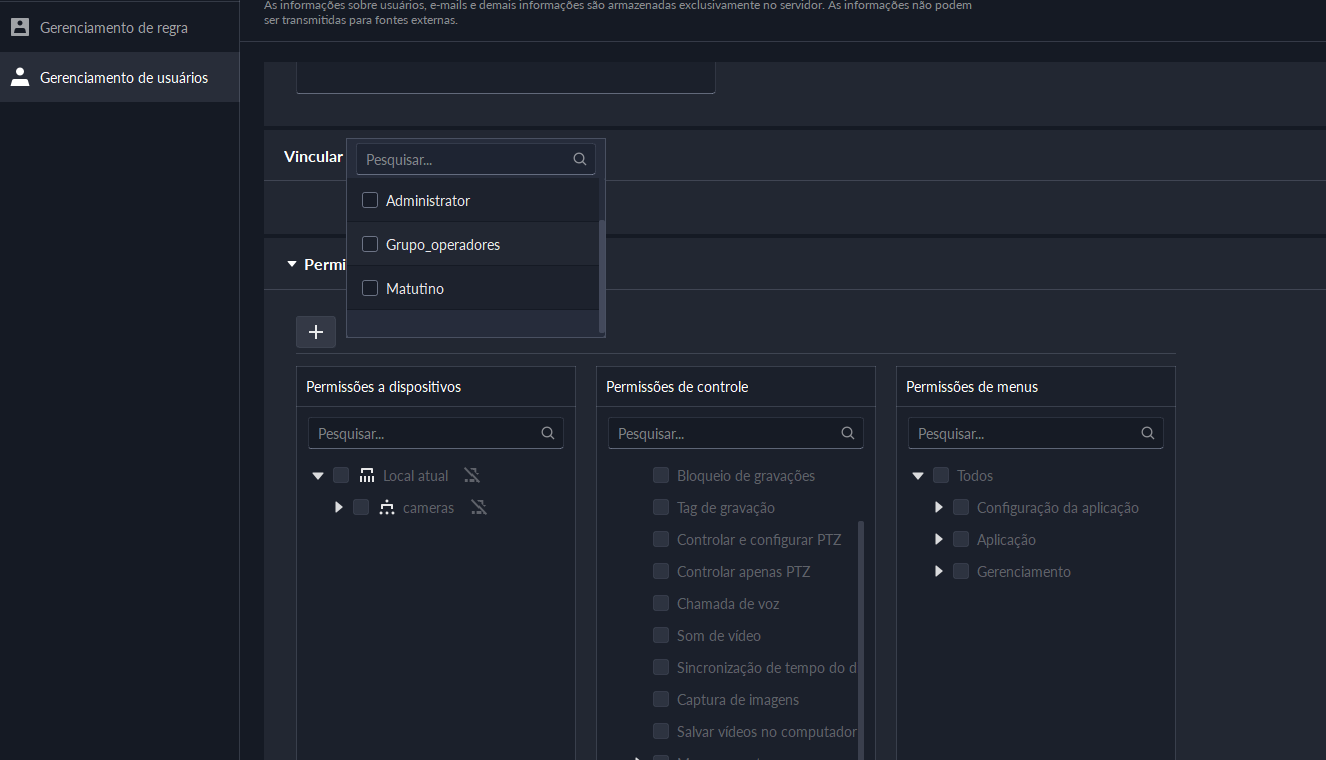Screen dimensions: 1326x760
Task: Expand the cameras tree node
Action: [x=339, y=508]
